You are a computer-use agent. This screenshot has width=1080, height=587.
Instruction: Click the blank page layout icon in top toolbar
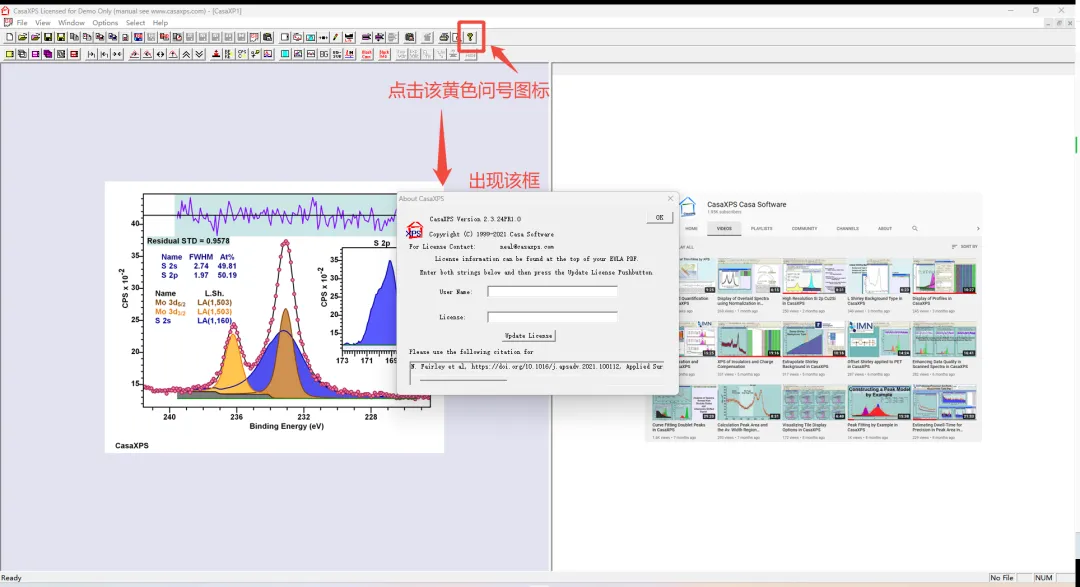pos(284,37)
